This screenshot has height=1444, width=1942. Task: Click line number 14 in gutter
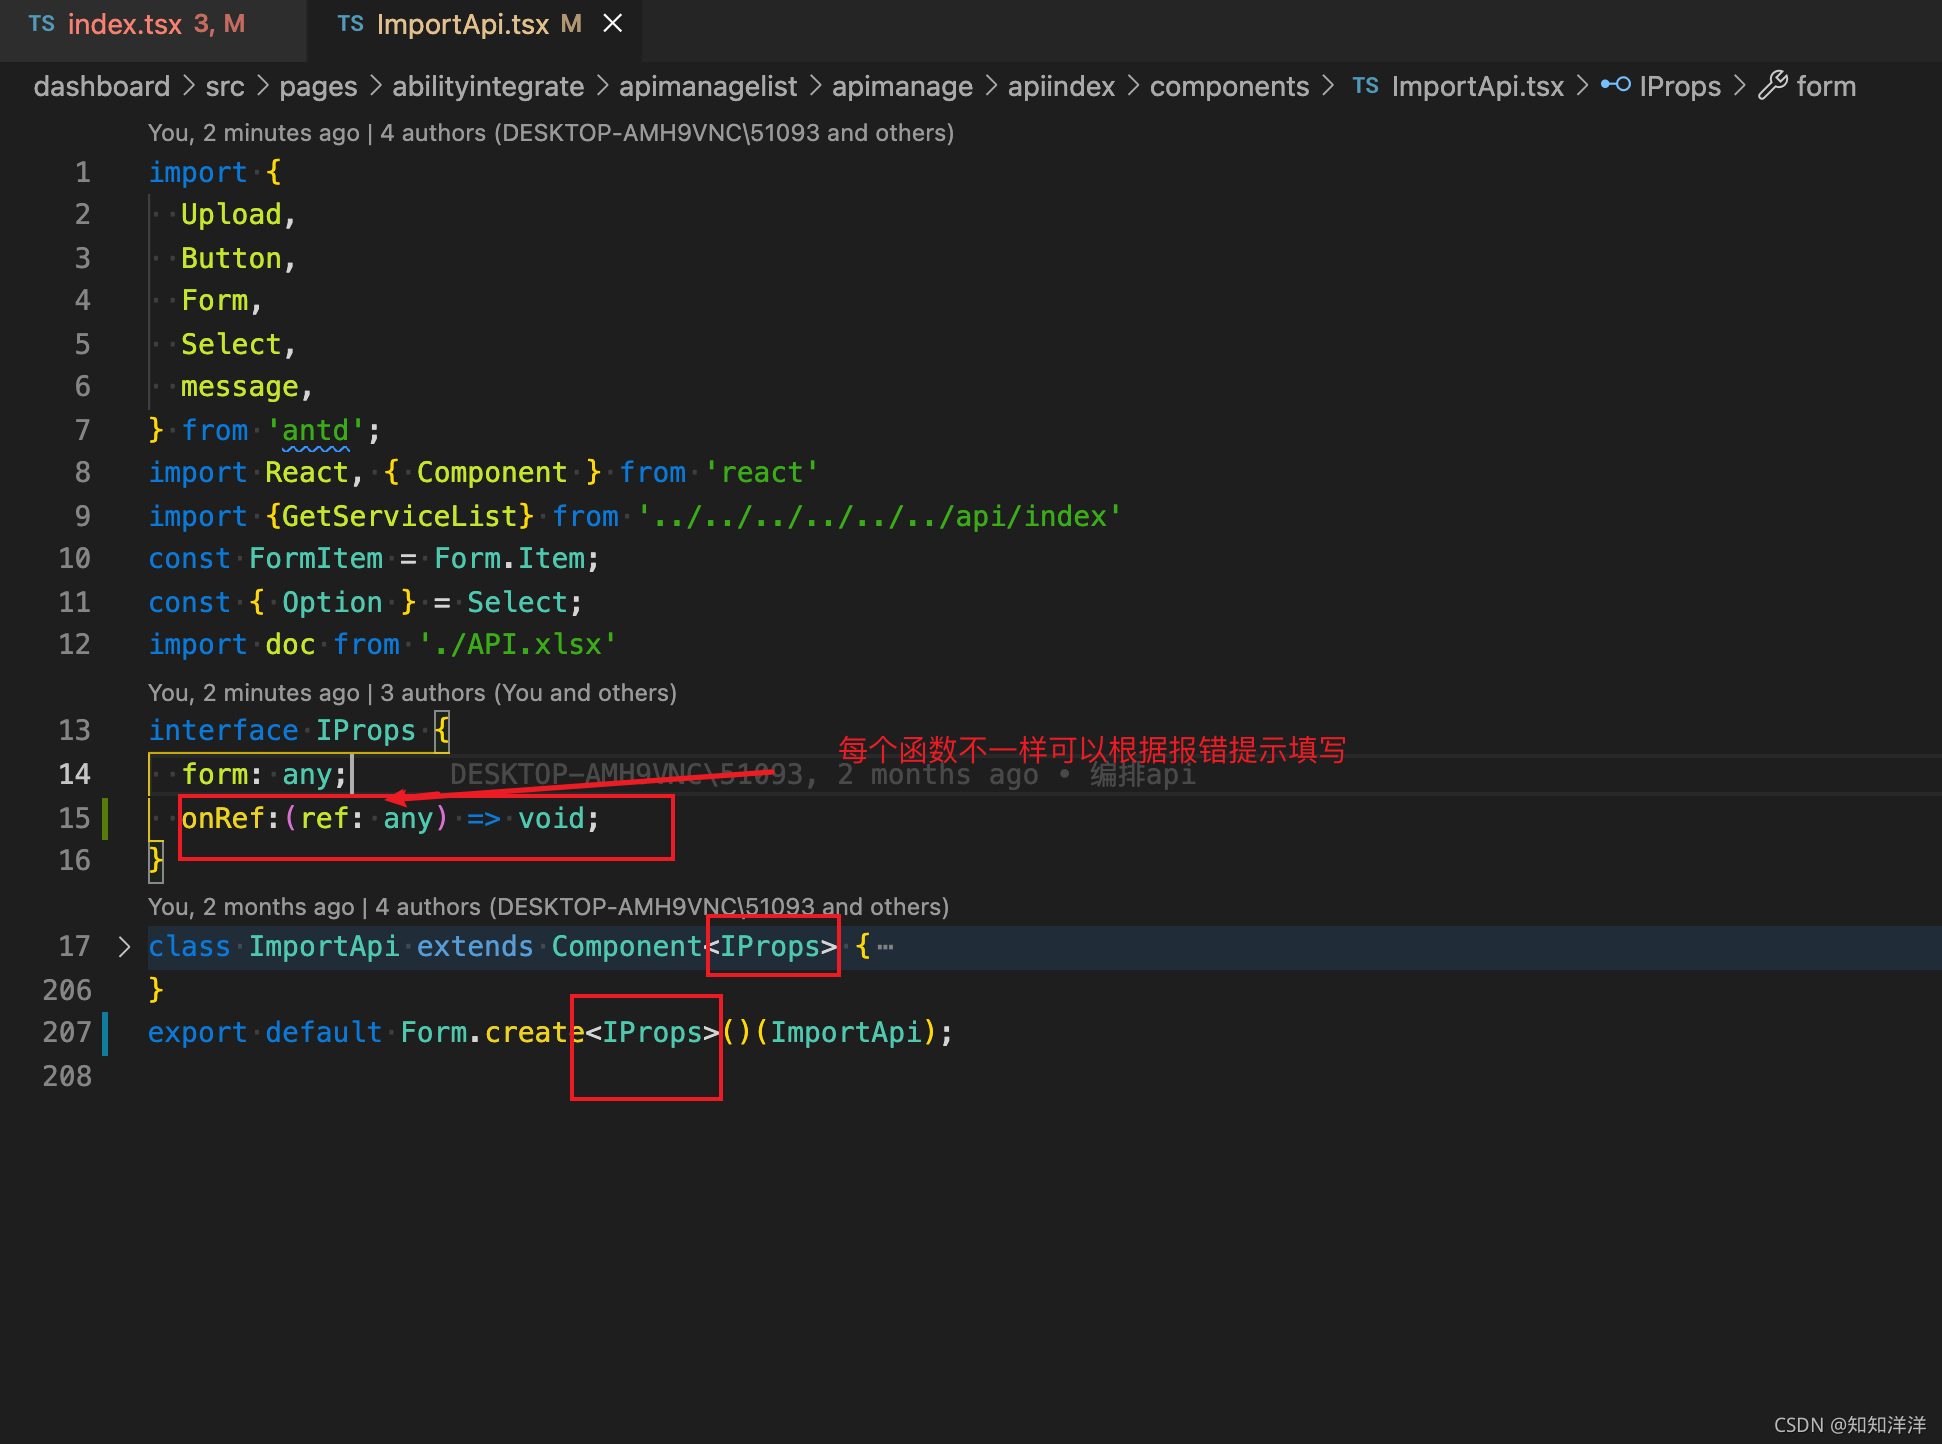click(x=74, y=775)
